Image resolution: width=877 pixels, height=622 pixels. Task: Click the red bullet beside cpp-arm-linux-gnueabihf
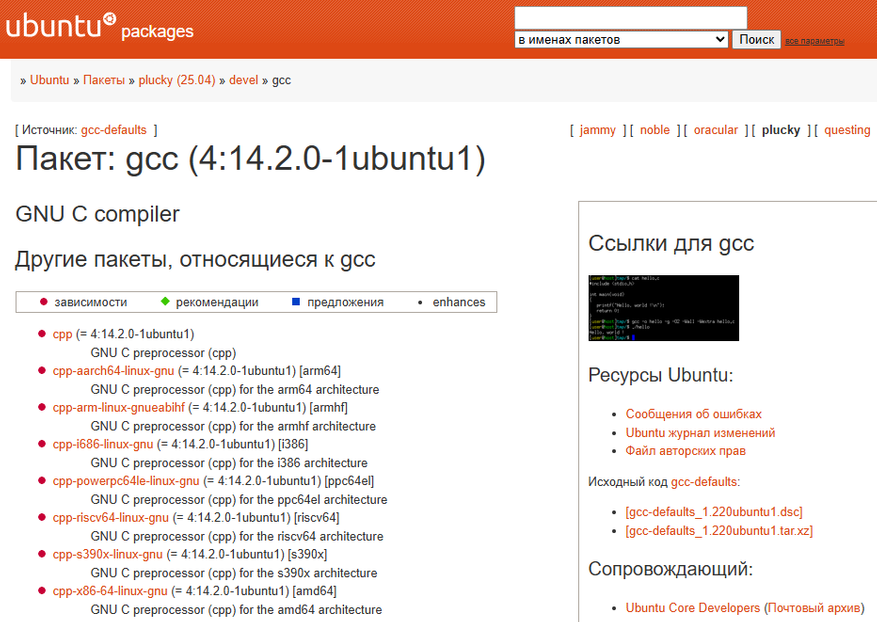pos(41,407)
